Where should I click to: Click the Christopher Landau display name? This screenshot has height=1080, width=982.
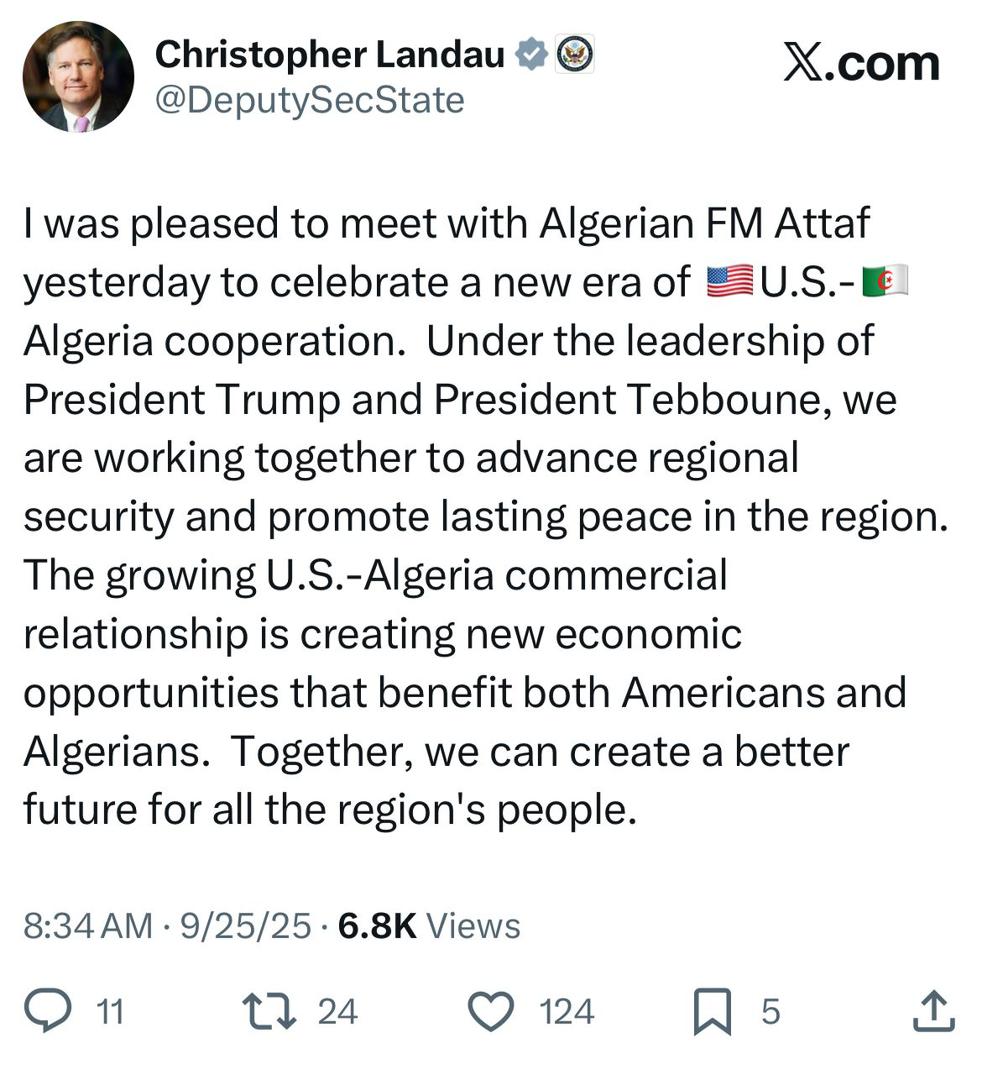point(330,55)
